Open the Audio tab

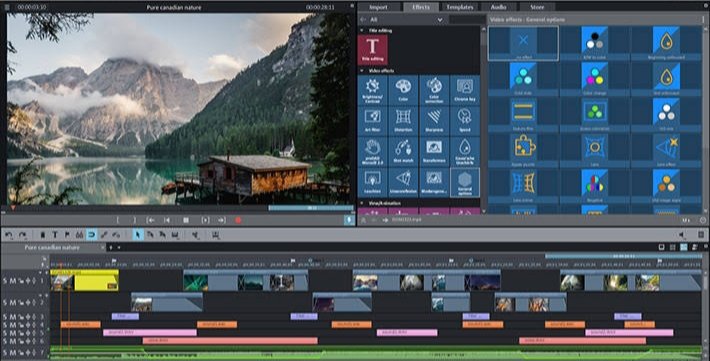499,7
